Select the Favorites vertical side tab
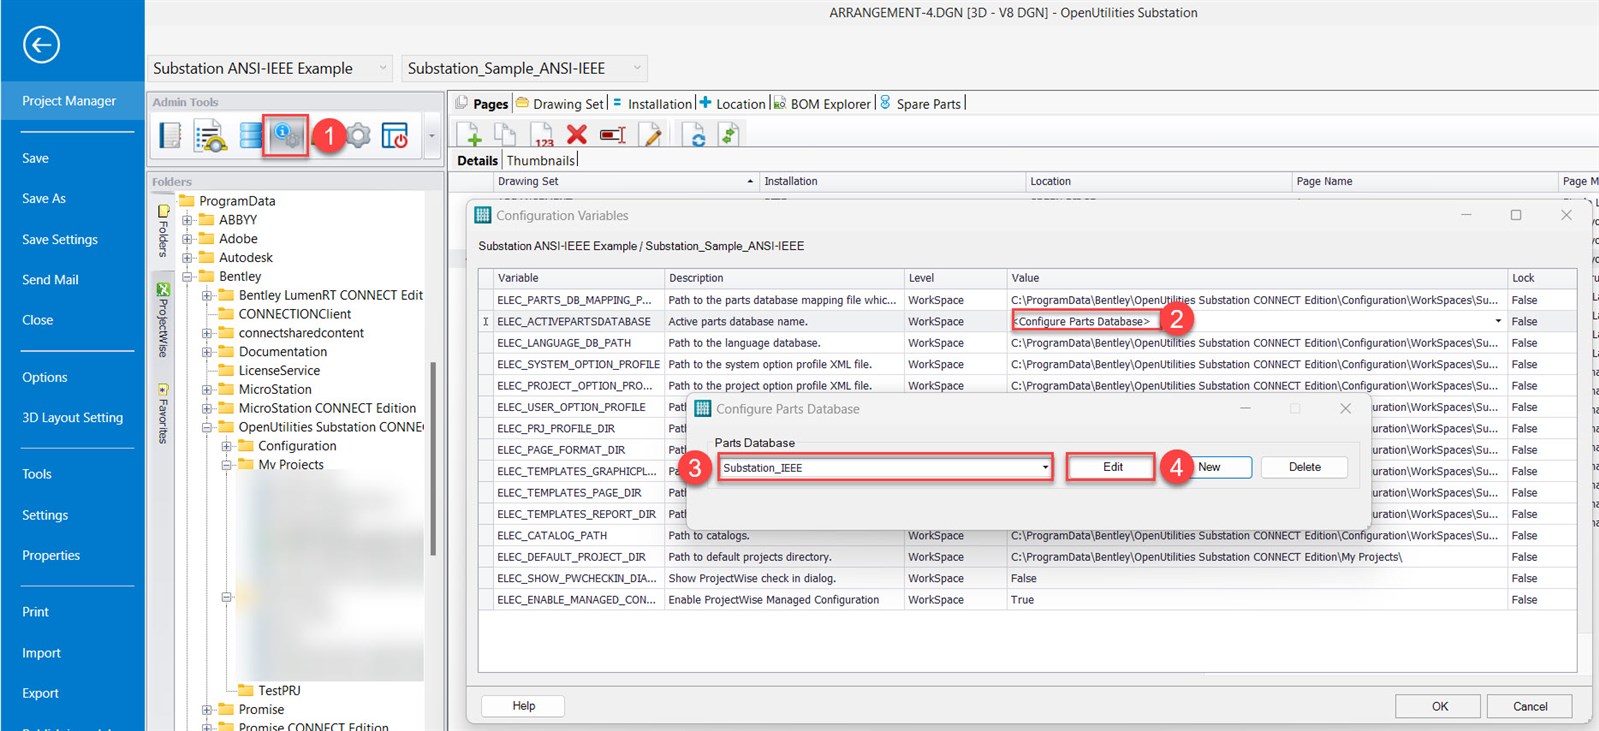This screenshot has width=1599, height=731. click(x=162, y=413)
